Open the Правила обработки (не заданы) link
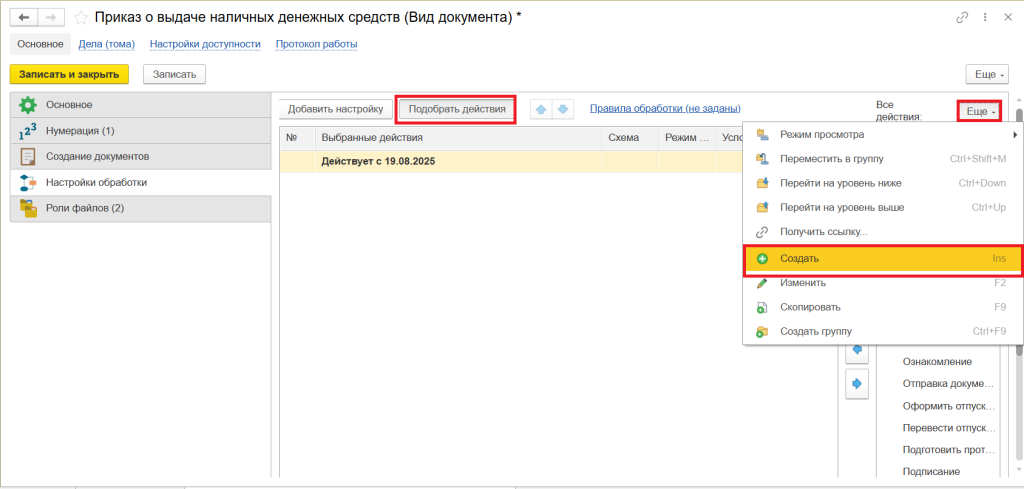The width and height of the screenshot is (1024, 489). 664,109
